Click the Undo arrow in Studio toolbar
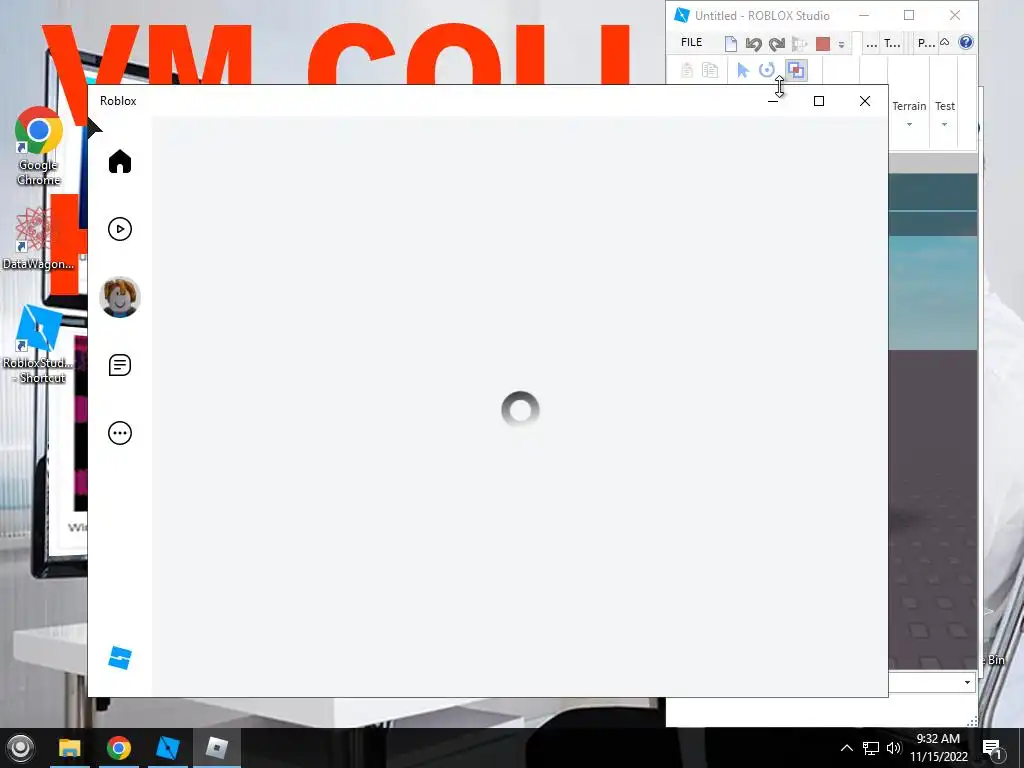 point(754,44)
